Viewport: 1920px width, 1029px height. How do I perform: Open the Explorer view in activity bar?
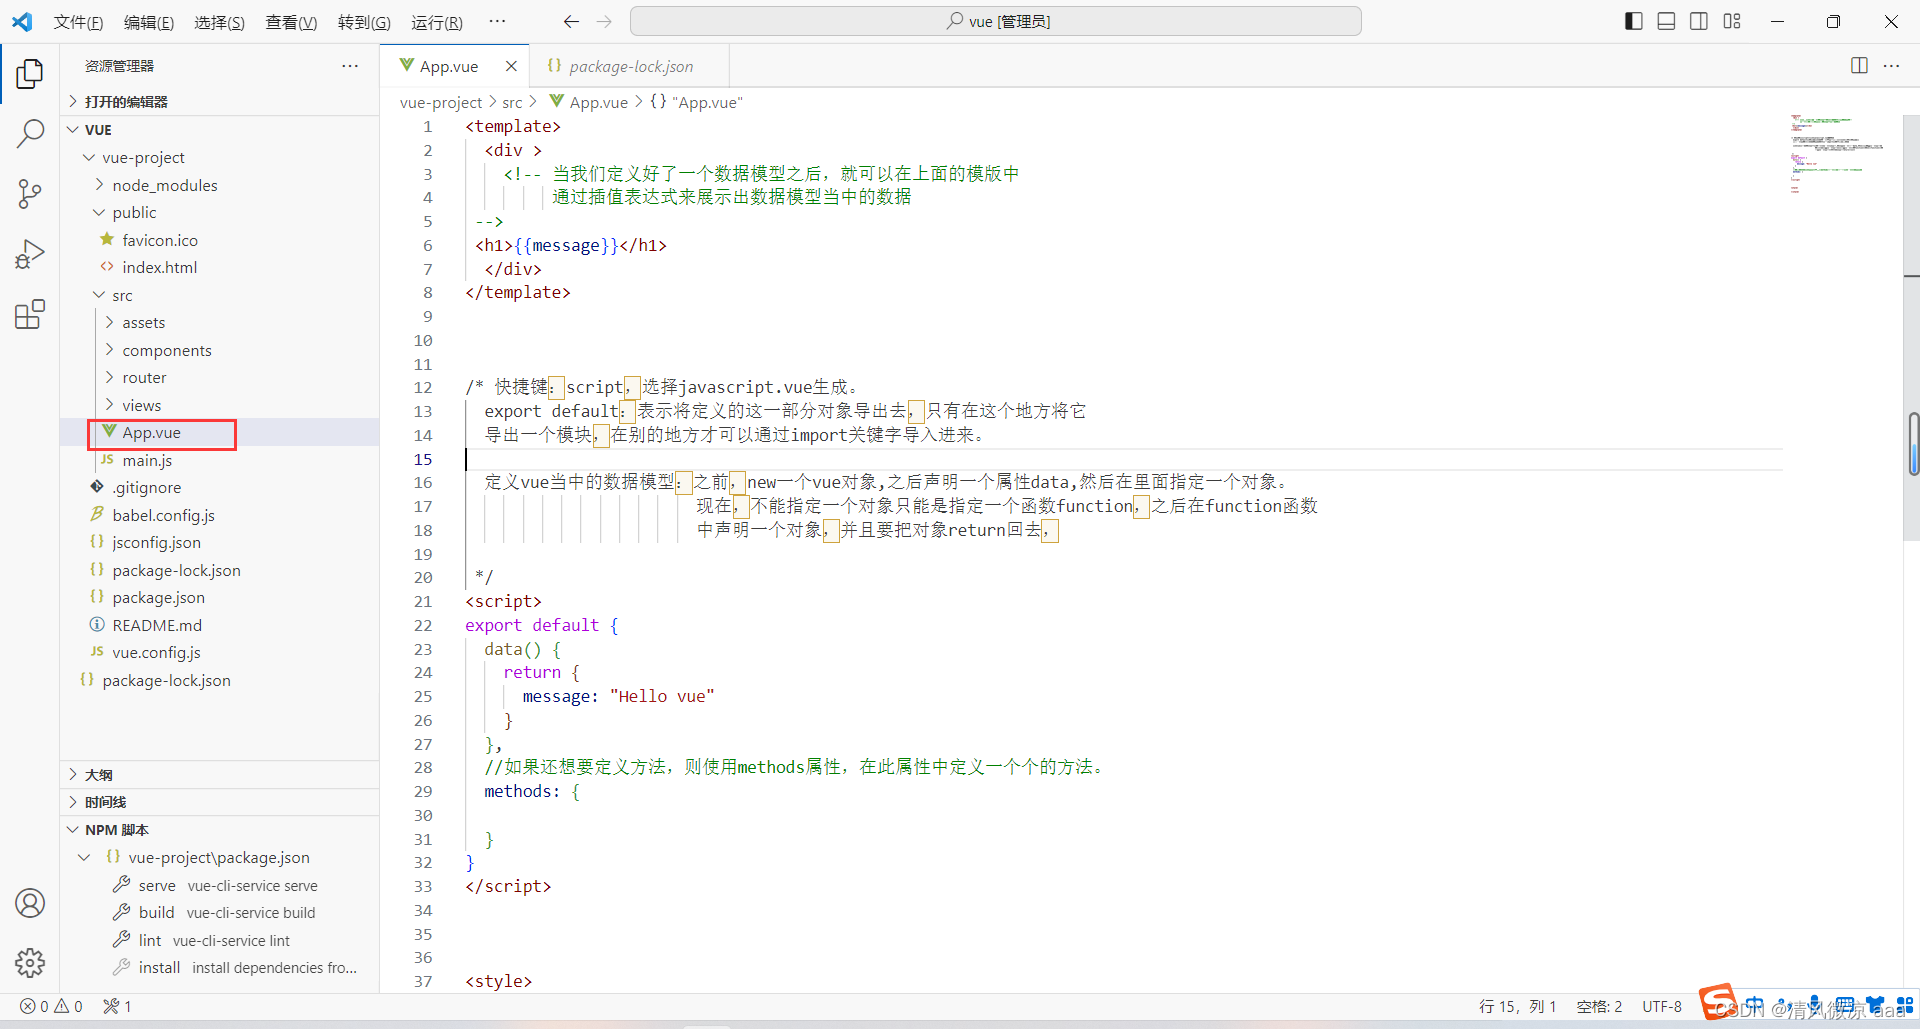coord(30,73)
